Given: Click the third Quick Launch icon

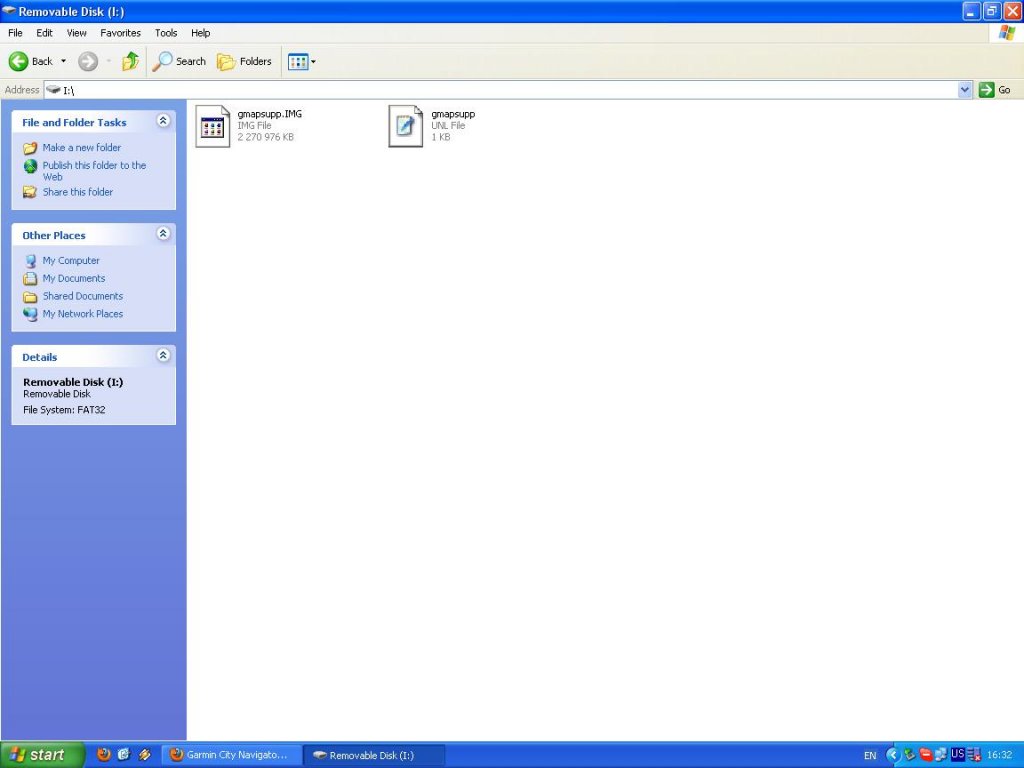Looking at the screenshot, I should click(144, 755).
